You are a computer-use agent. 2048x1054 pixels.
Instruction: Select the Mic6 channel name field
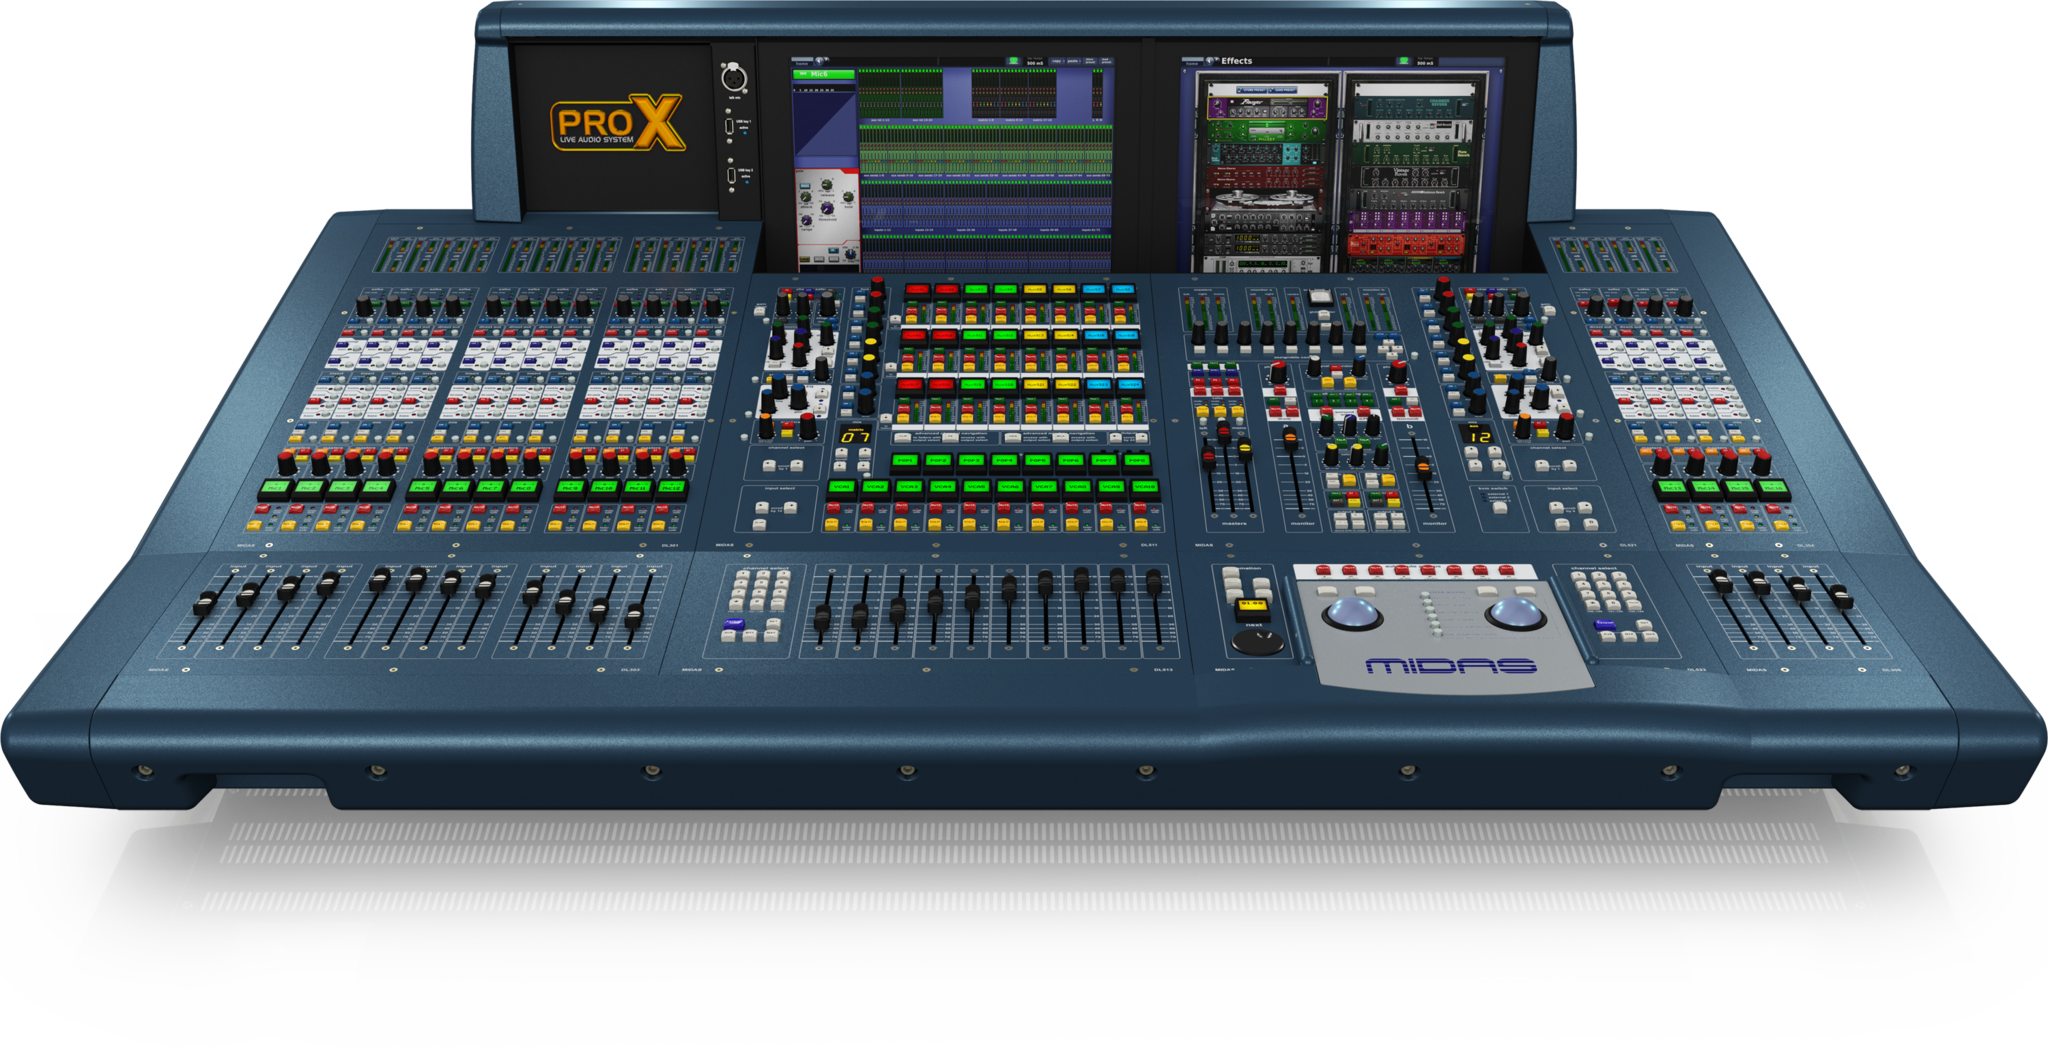pos(825,74)
